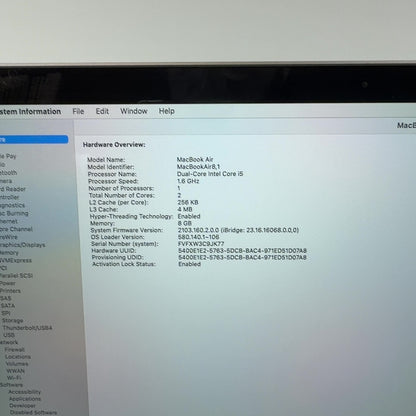Select Applications under Software
Image resolution: width=416 pixels, height=416 pixels.
click(x=25, y=399)
